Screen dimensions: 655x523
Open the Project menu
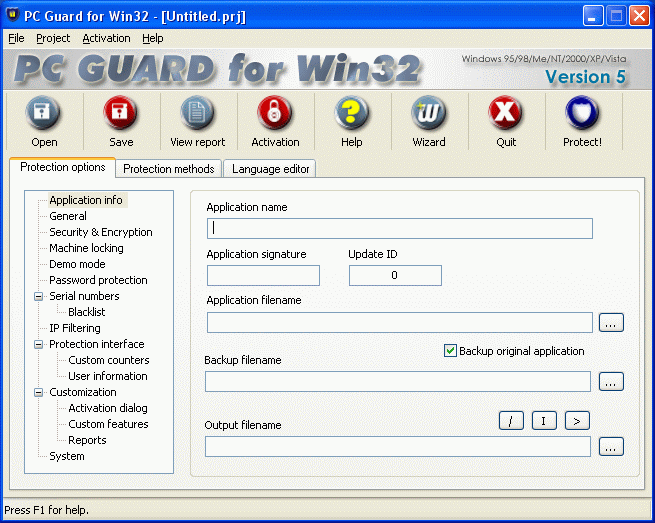[53, 38]
